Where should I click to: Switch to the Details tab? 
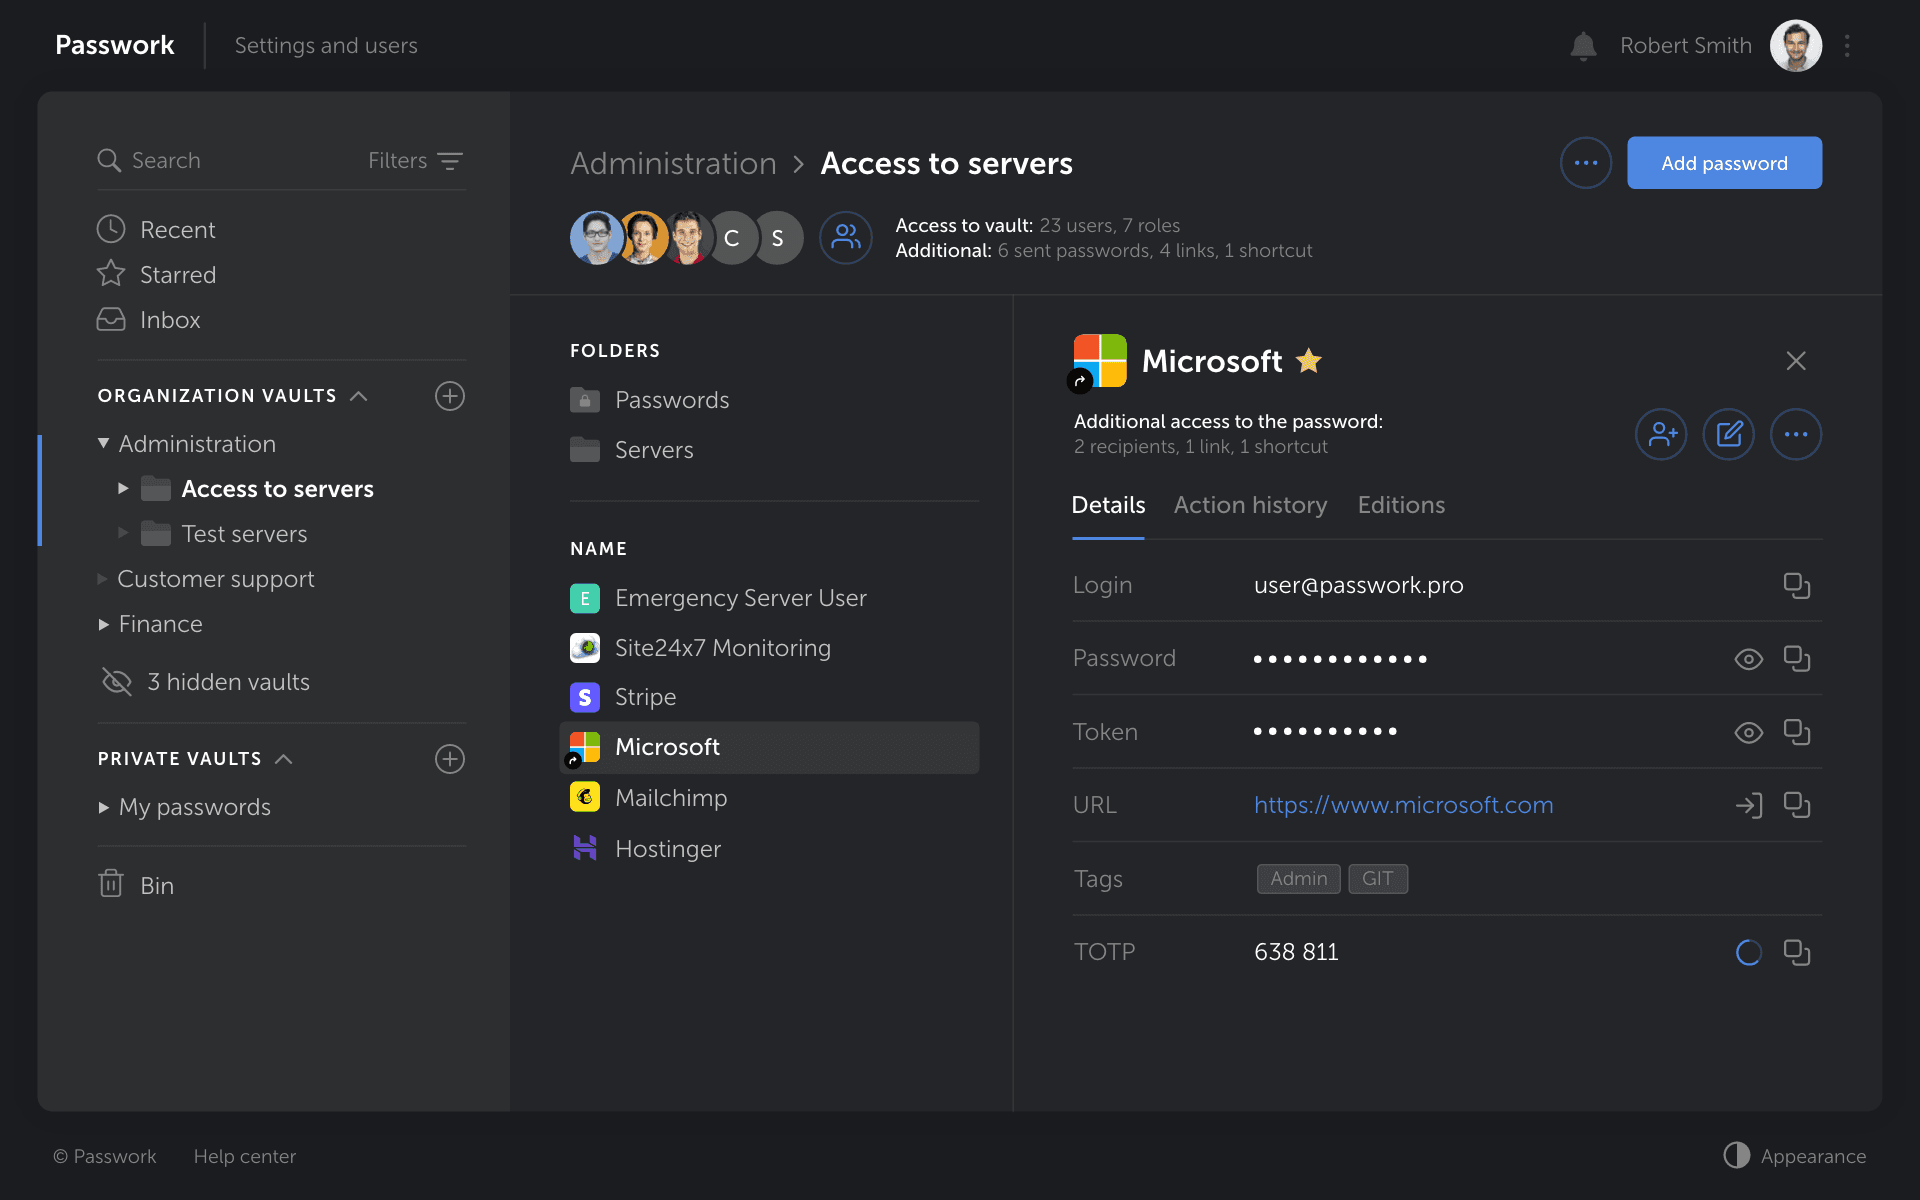pos(1108,505)
